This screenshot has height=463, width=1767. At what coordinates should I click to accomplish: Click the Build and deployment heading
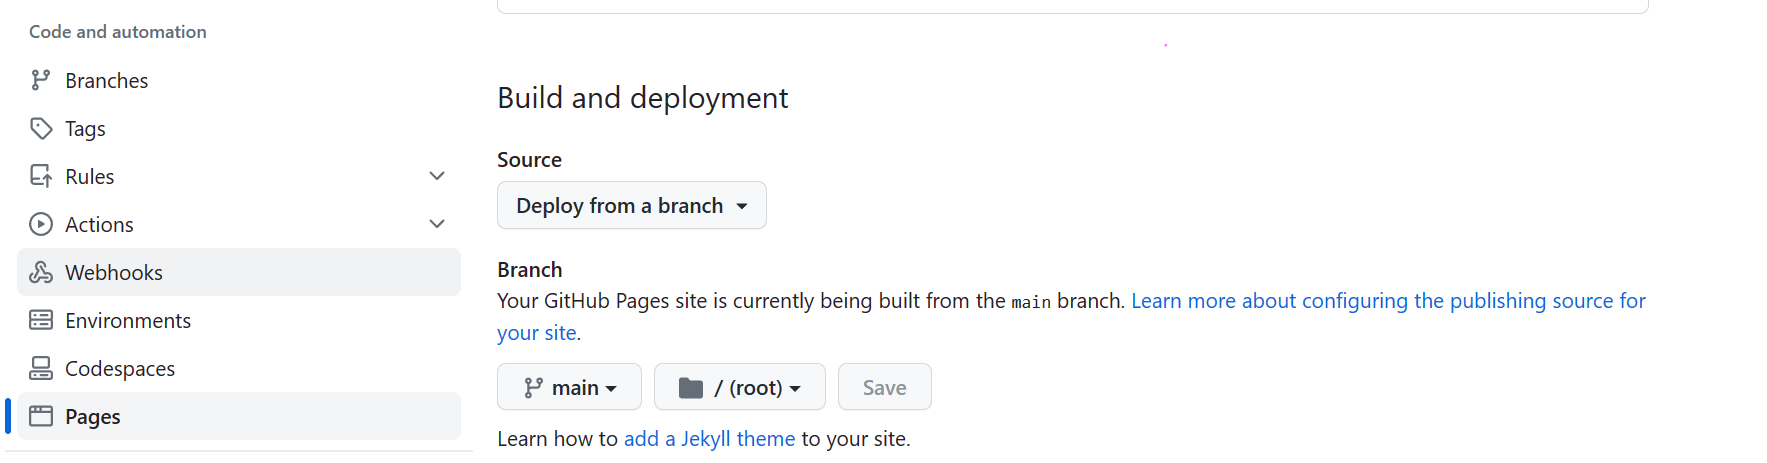click(643, 97)
